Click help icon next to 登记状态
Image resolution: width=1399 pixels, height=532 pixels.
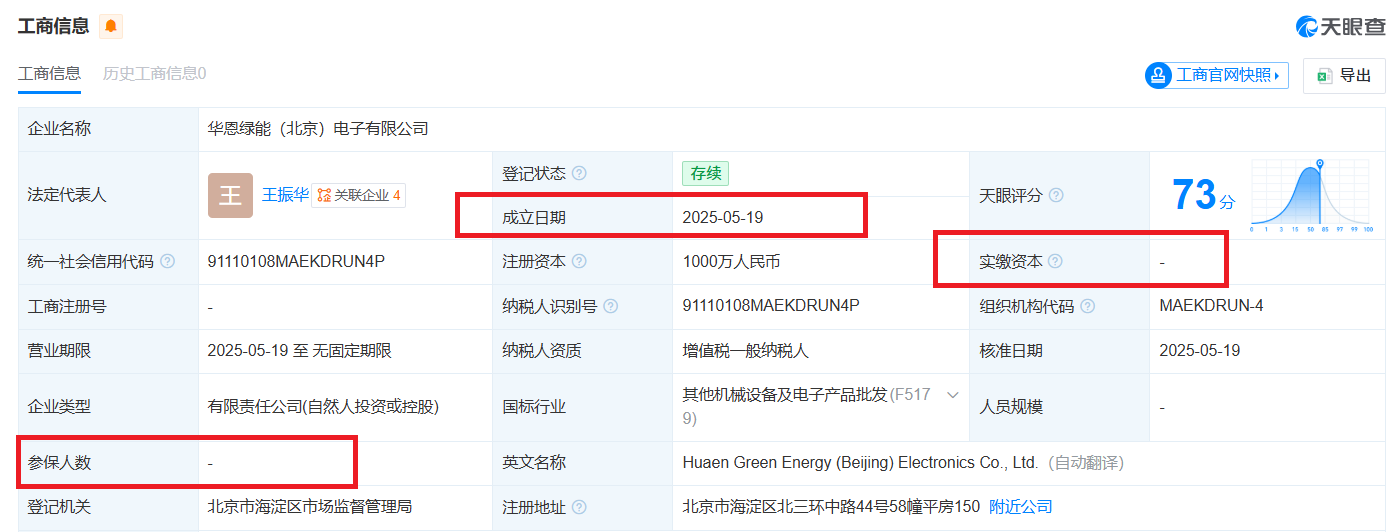579,173
